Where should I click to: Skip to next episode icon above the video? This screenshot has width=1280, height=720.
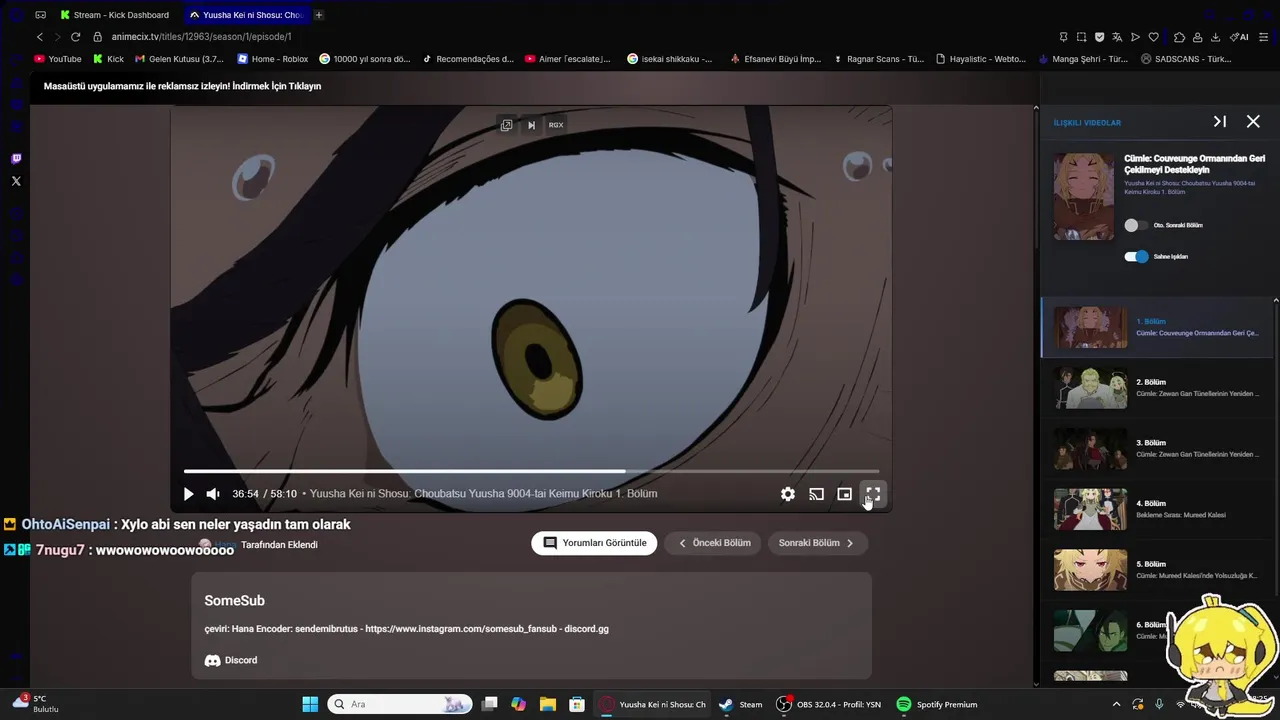(x=531, y=125)
